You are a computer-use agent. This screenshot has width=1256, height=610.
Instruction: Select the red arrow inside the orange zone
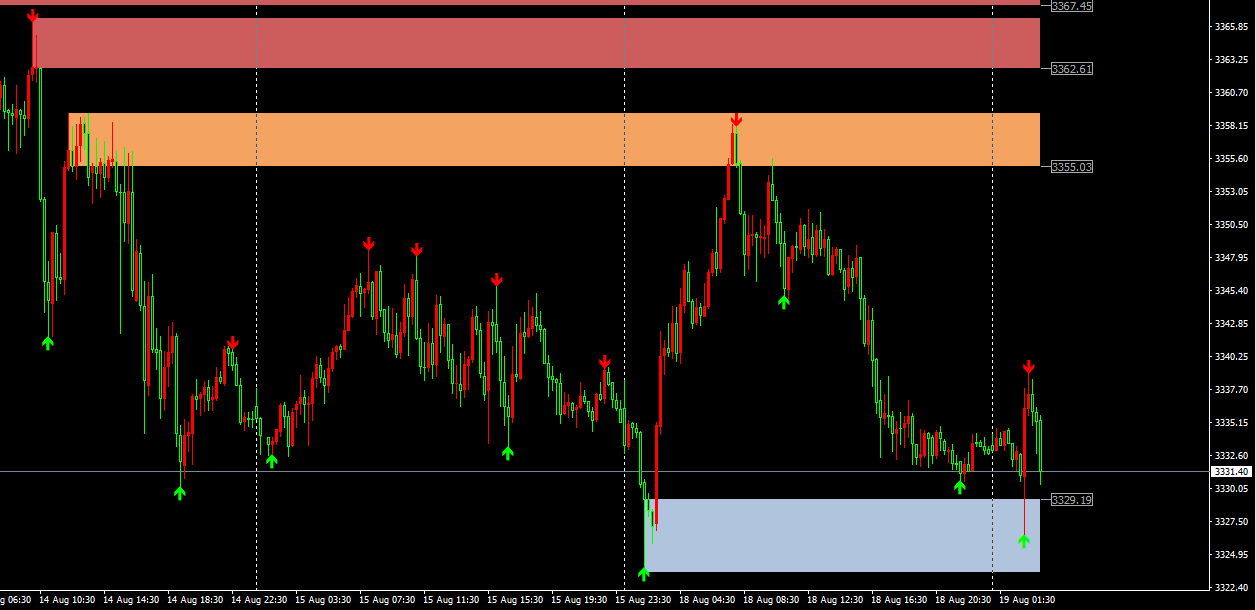click(736, 120)
